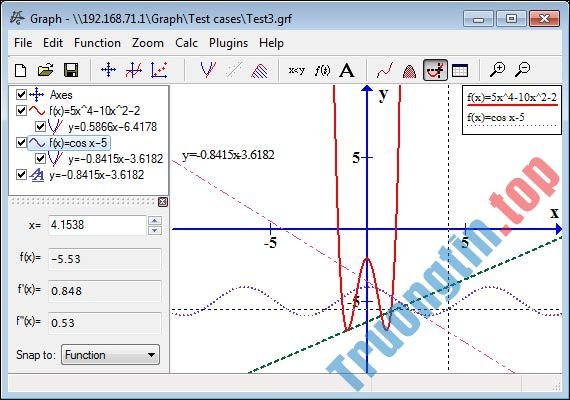Open a file with the folder icon
The image size is (570, 400).
(45, 70)
